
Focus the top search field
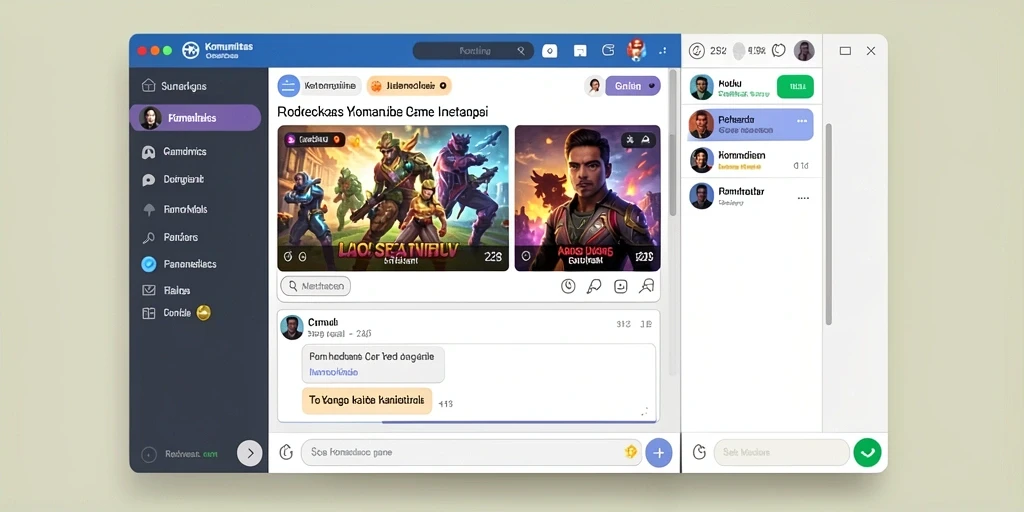pyautogui.click(x=473, y=51)
